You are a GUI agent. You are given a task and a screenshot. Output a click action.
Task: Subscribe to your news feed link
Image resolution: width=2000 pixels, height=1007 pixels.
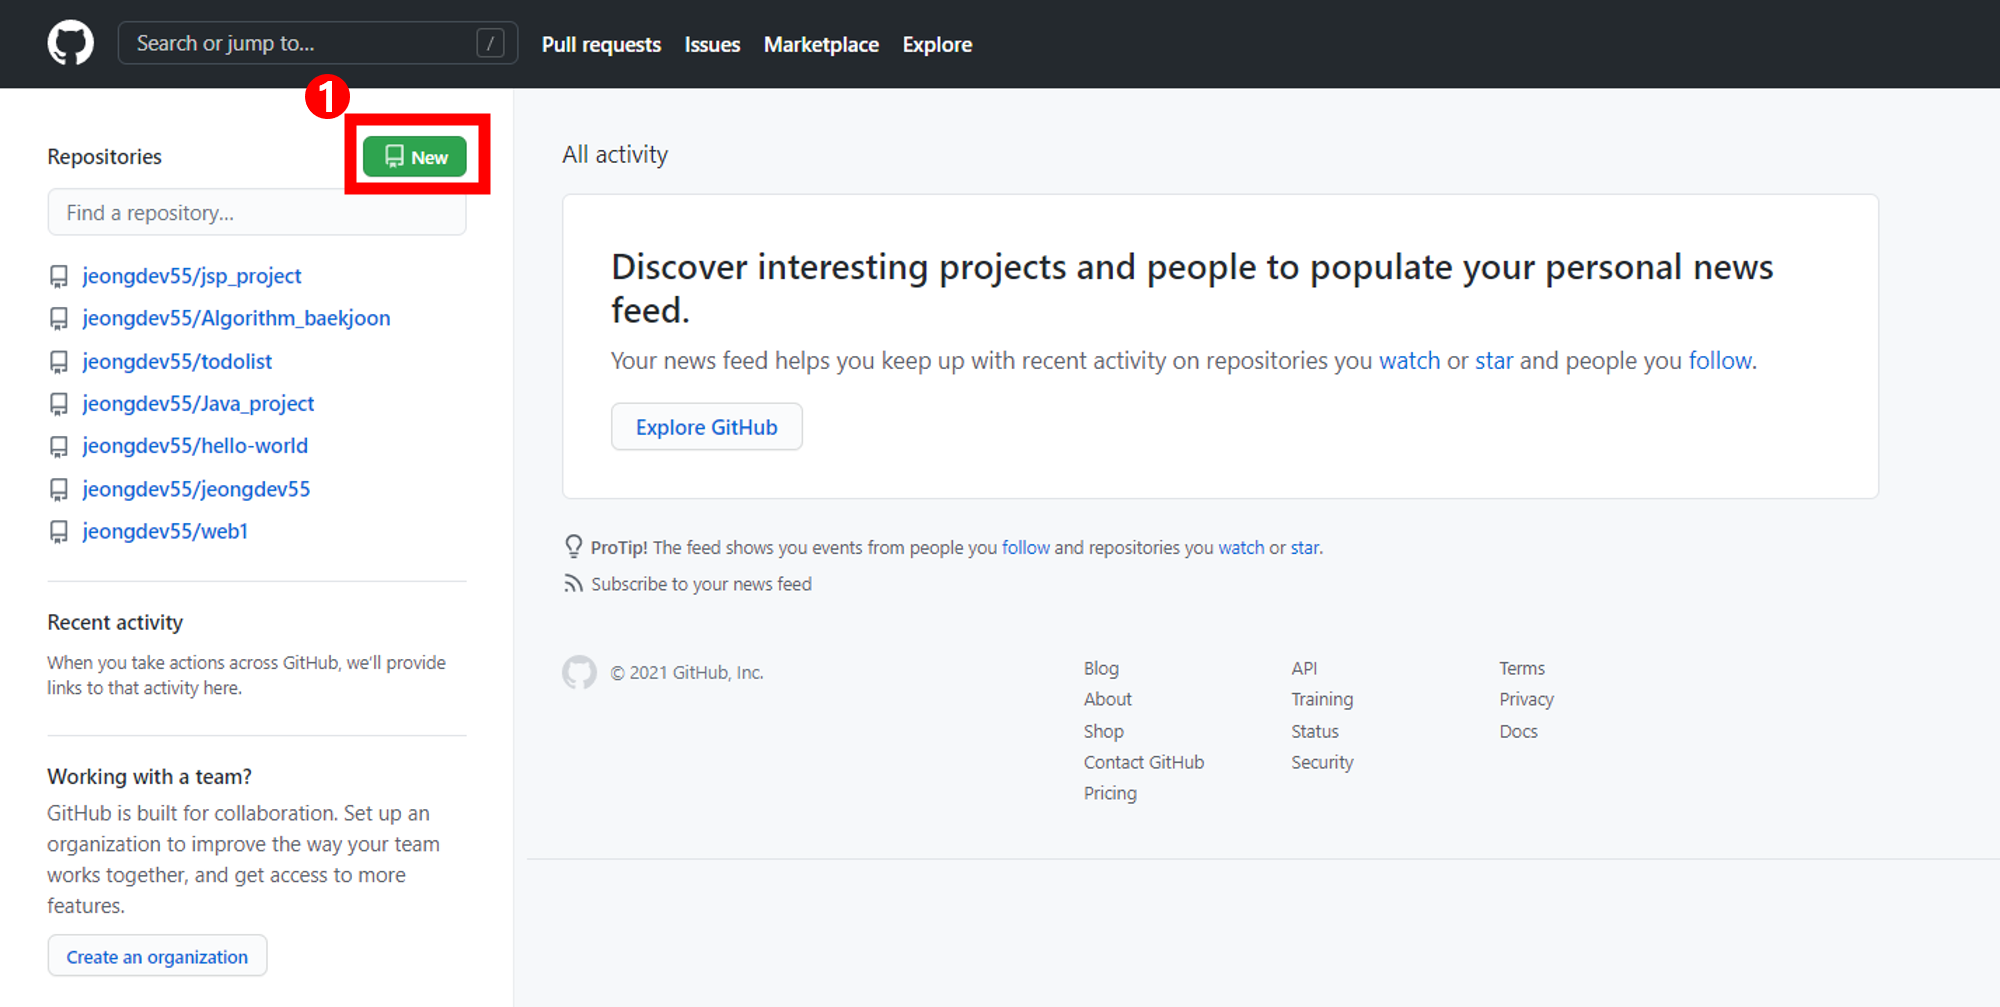tap(701, 584)
